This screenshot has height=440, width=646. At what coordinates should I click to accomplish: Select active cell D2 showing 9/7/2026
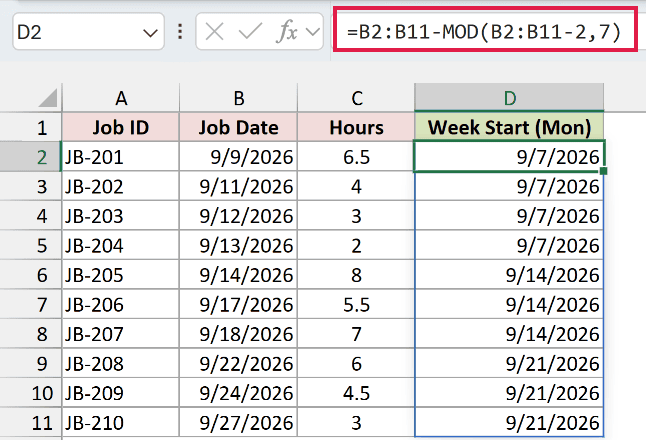click(509, 156)
